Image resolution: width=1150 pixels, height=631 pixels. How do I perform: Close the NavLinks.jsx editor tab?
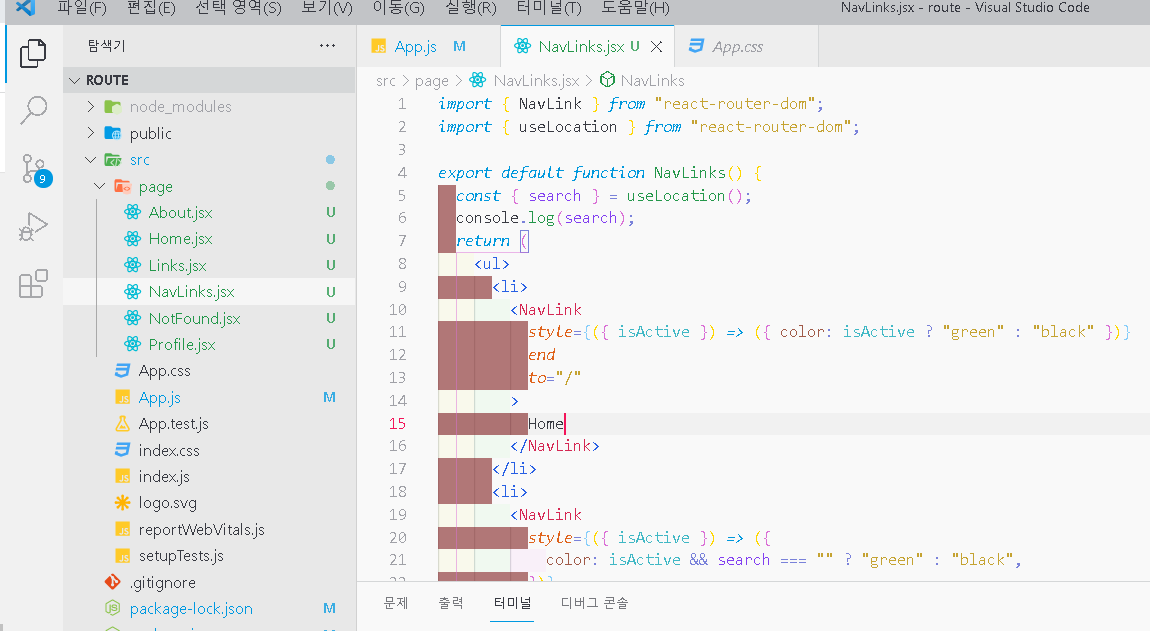point(656,46)
